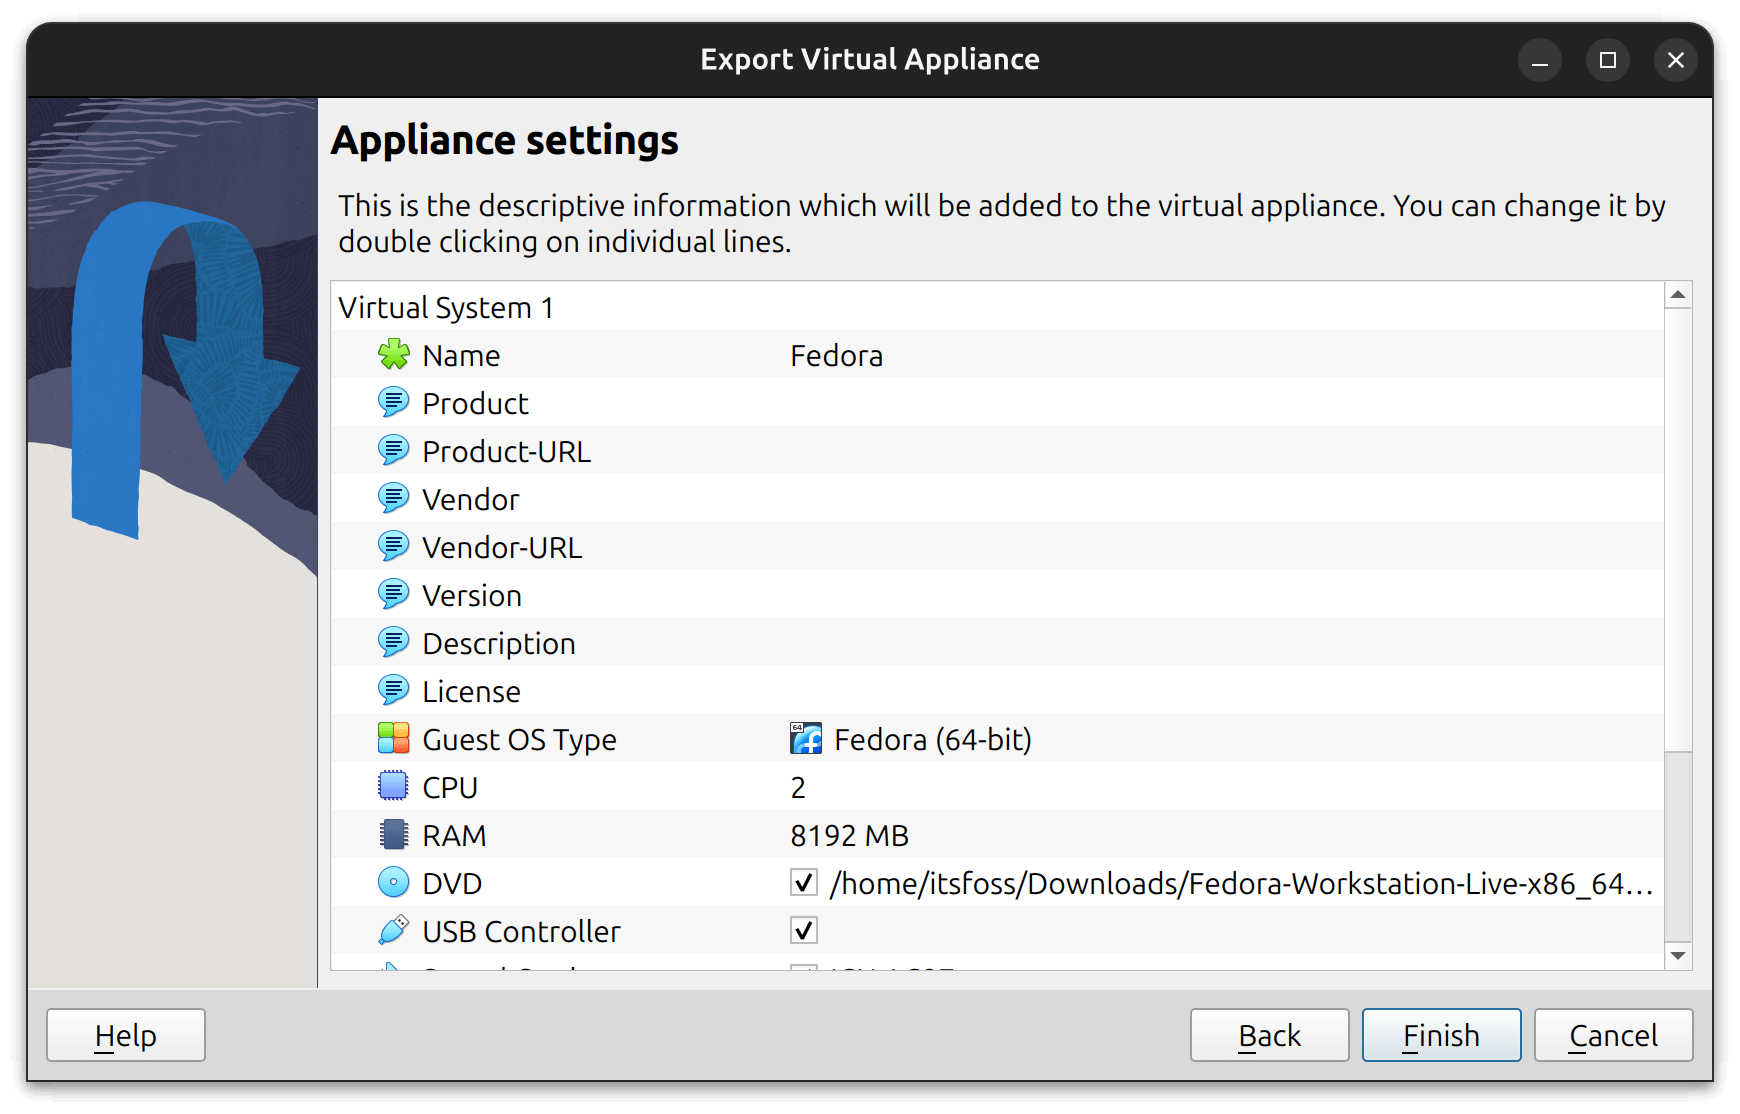Click the green Name icon beside Name row

[x=394, y=355]
